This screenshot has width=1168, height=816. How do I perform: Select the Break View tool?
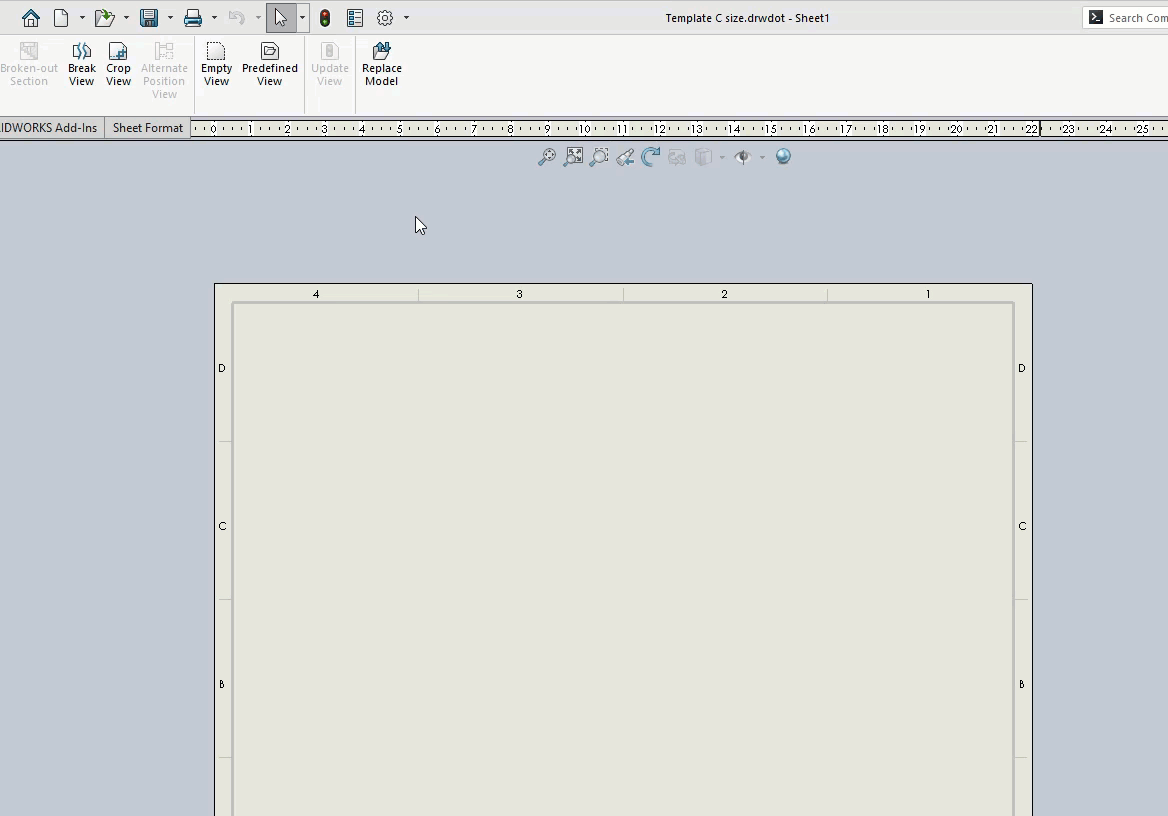pyautogui.click(x=81, y=62)
